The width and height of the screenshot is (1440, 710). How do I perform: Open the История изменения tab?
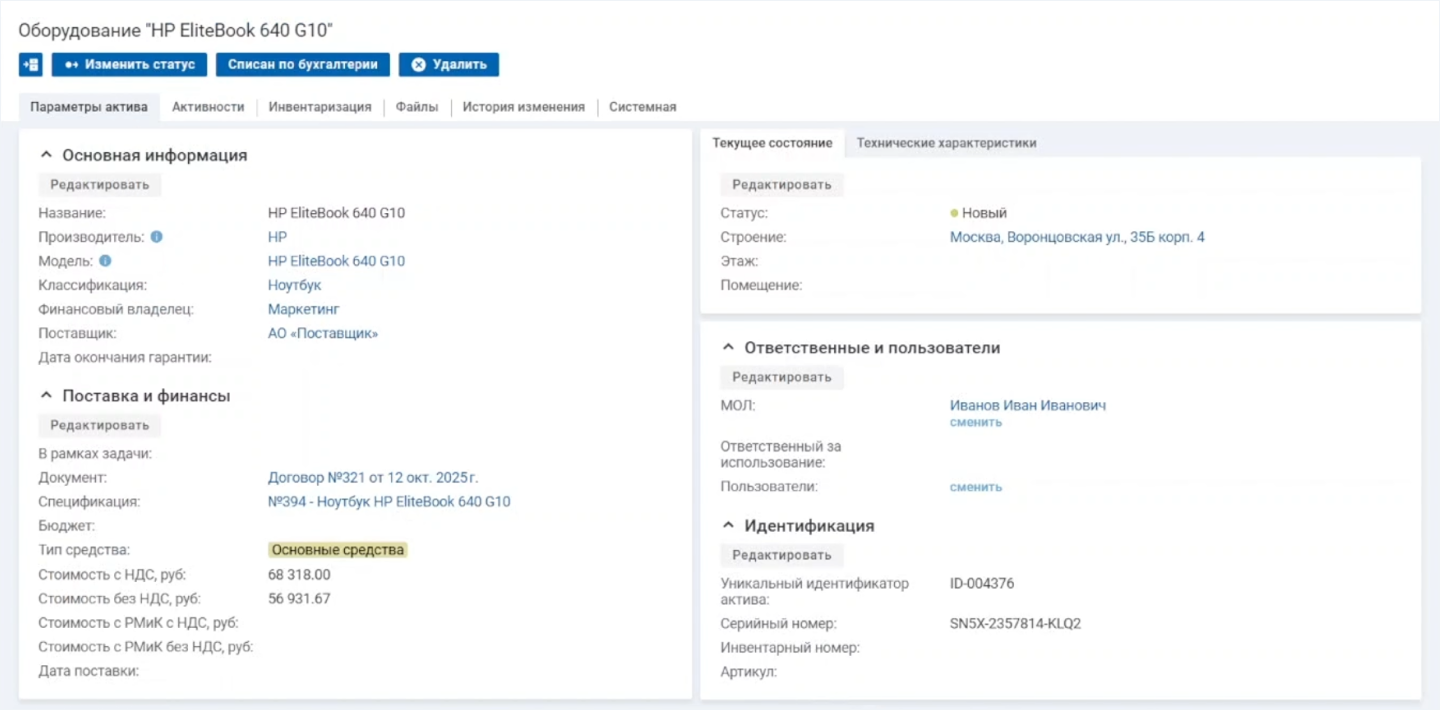[523, 107]
